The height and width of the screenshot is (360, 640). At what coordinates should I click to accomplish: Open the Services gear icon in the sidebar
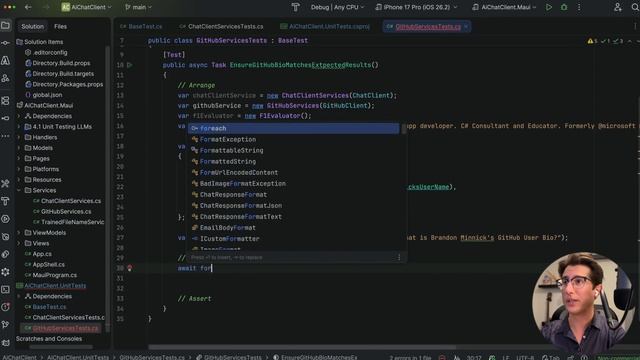pos(5,271)
